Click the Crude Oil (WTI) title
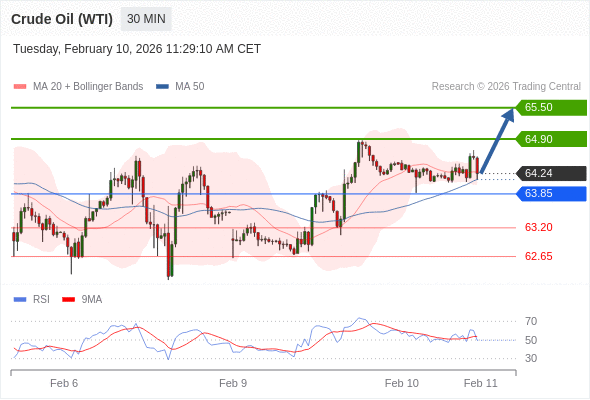This screenshot has height=400, width=590. (x=62, y=19)
